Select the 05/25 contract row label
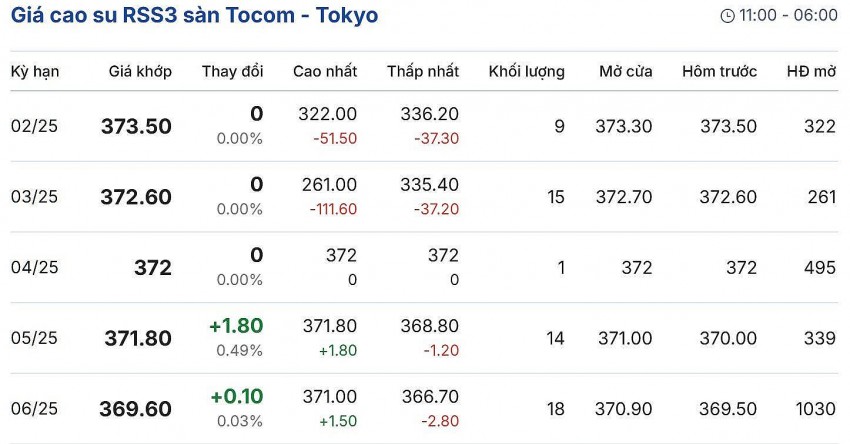Screen dimensions: 850x444 click(x=34, y=338)
